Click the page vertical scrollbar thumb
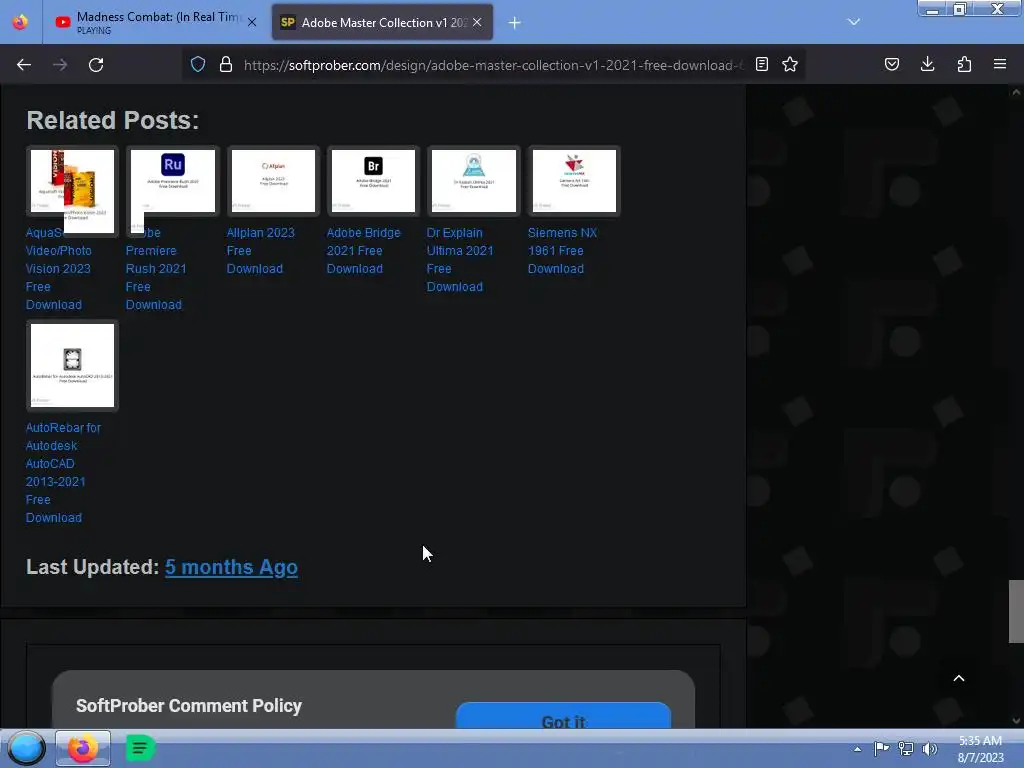1024x768 pixels. click(1016, 611)
